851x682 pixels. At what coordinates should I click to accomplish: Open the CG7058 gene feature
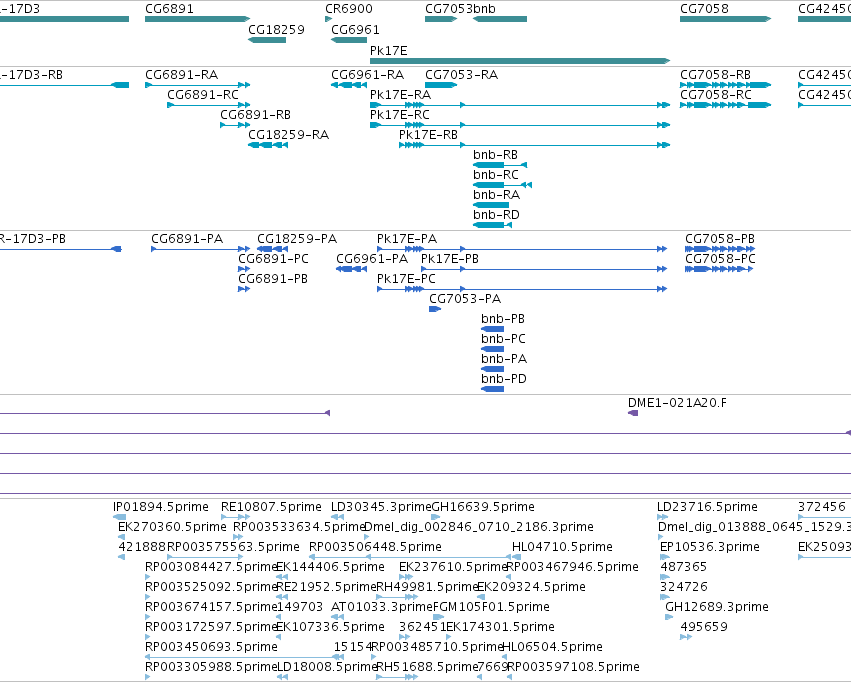pyautogui.click(x=725, y=19)
